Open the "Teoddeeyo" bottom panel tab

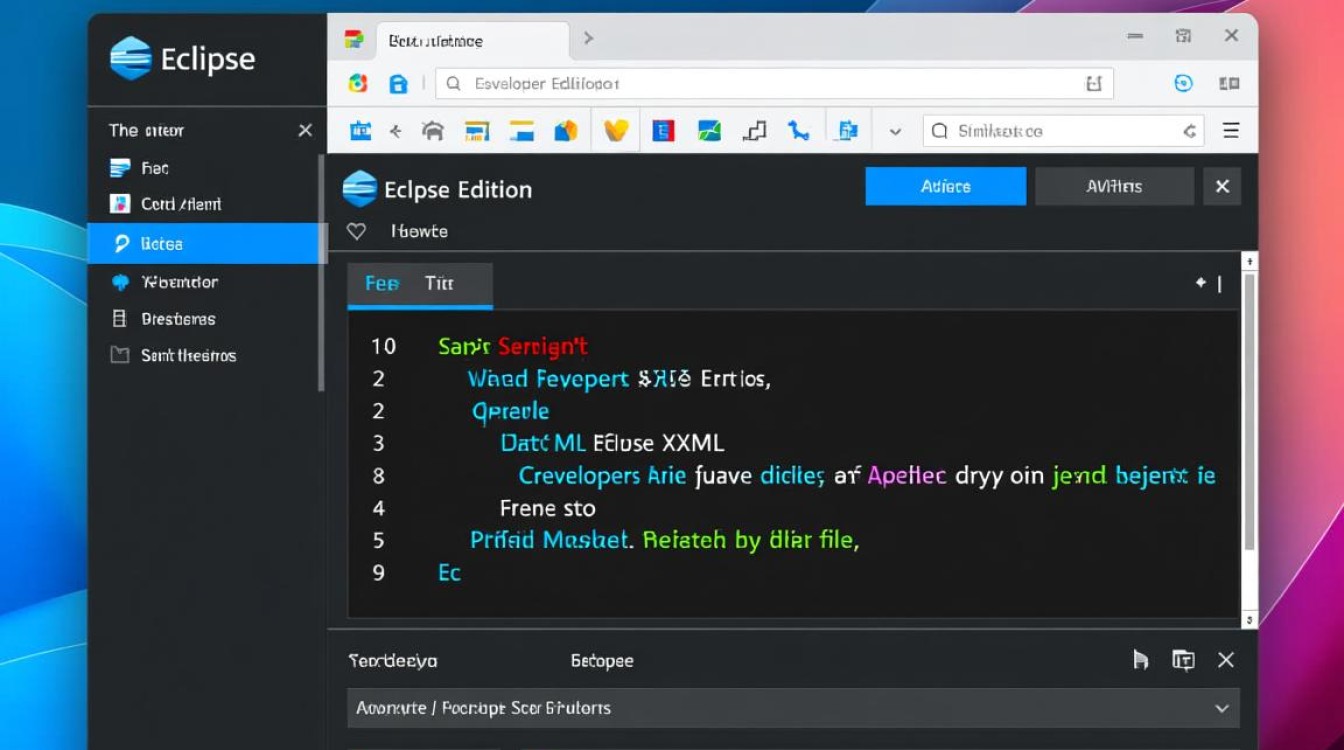point(393,661)
